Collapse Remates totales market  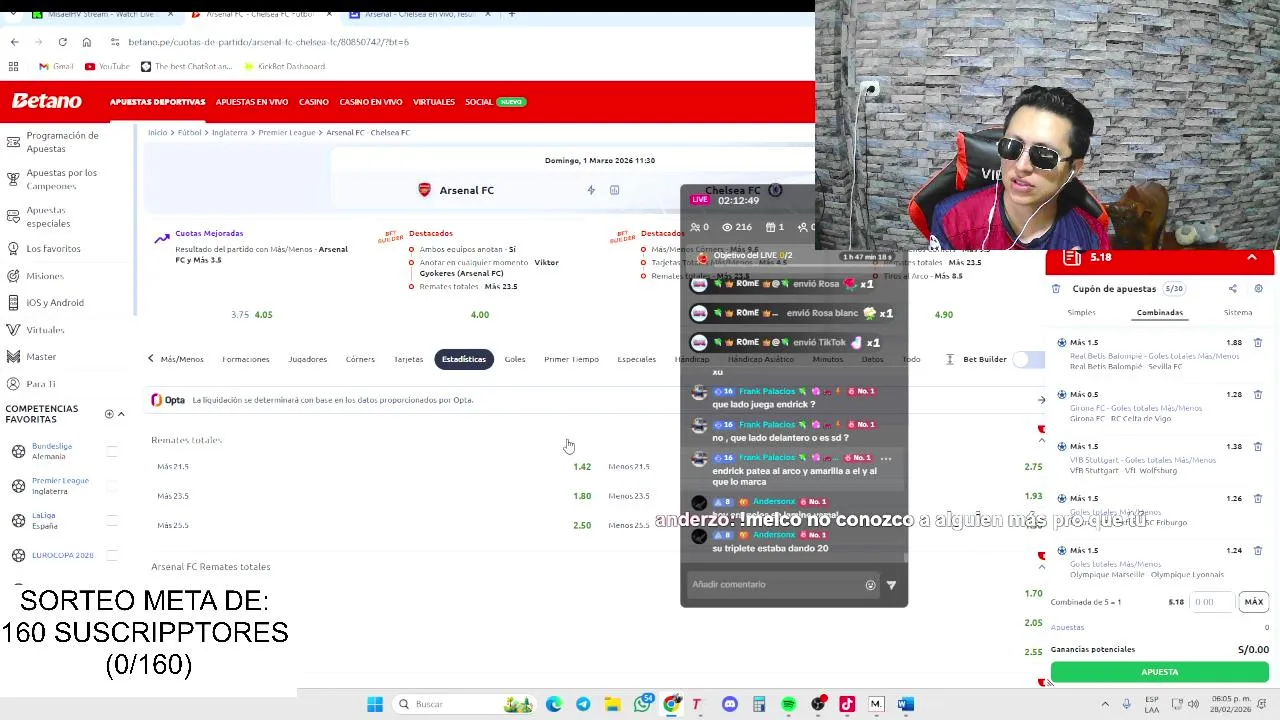pyautogui.click(x=1041, y=440)
